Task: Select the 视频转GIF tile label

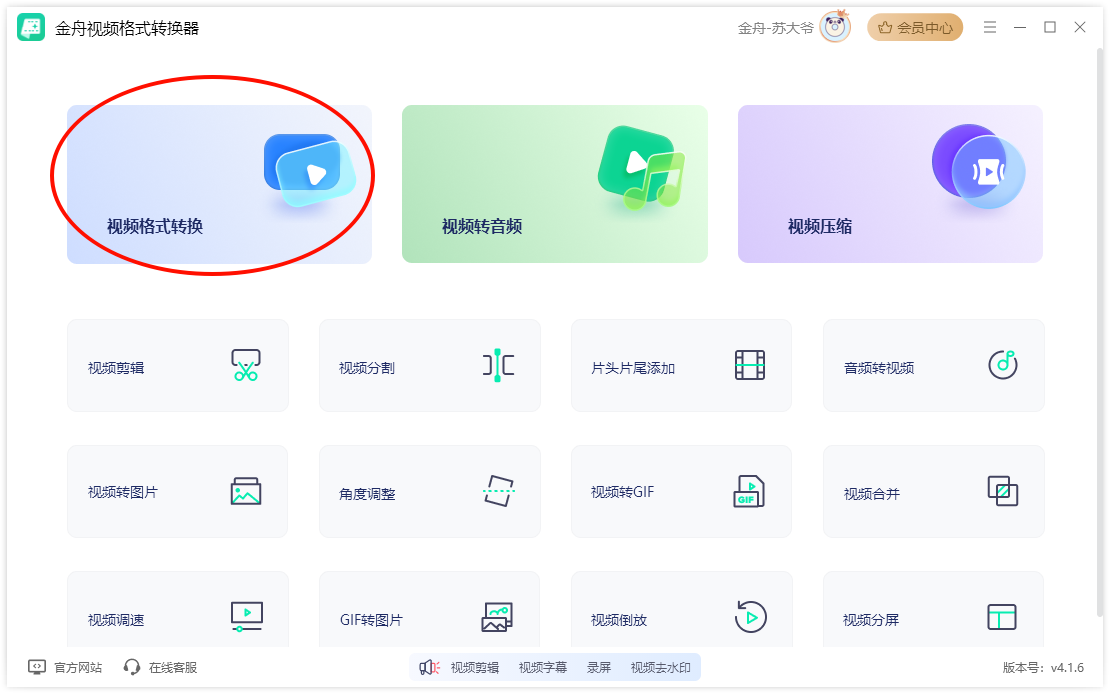Action: click(x=622, y=492)
